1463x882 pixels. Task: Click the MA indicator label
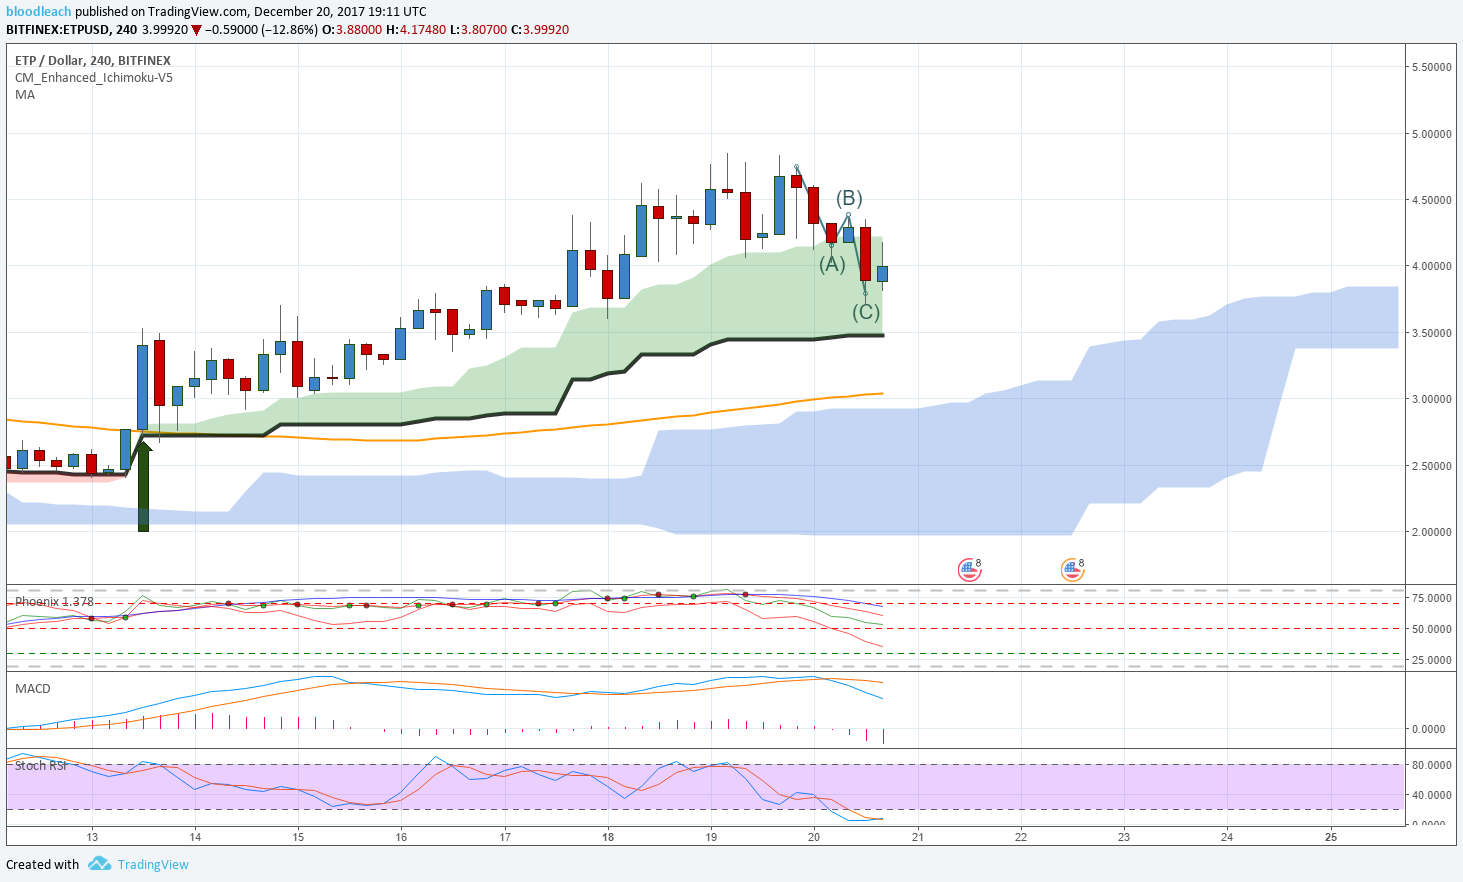pyautogui.click(x=25, y=95)
